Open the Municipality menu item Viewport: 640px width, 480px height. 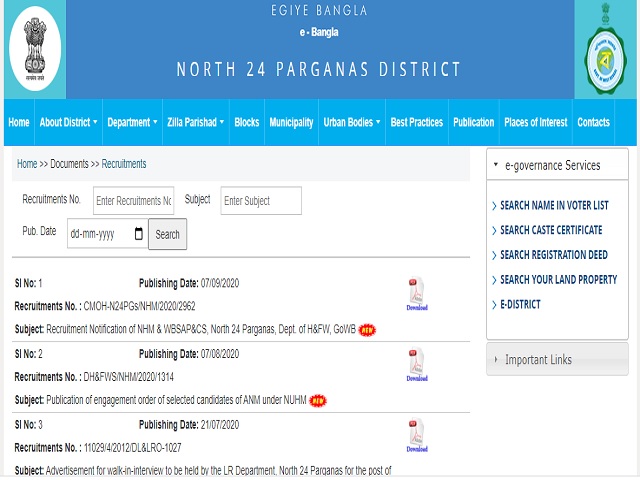coord(291,122)
